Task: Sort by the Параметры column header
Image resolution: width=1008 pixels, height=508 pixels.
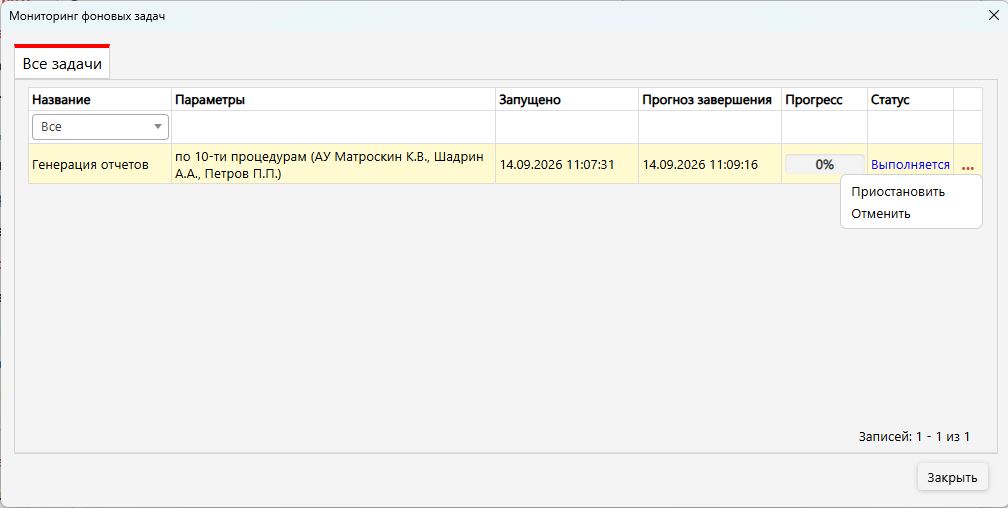Action: pos(333,100)
